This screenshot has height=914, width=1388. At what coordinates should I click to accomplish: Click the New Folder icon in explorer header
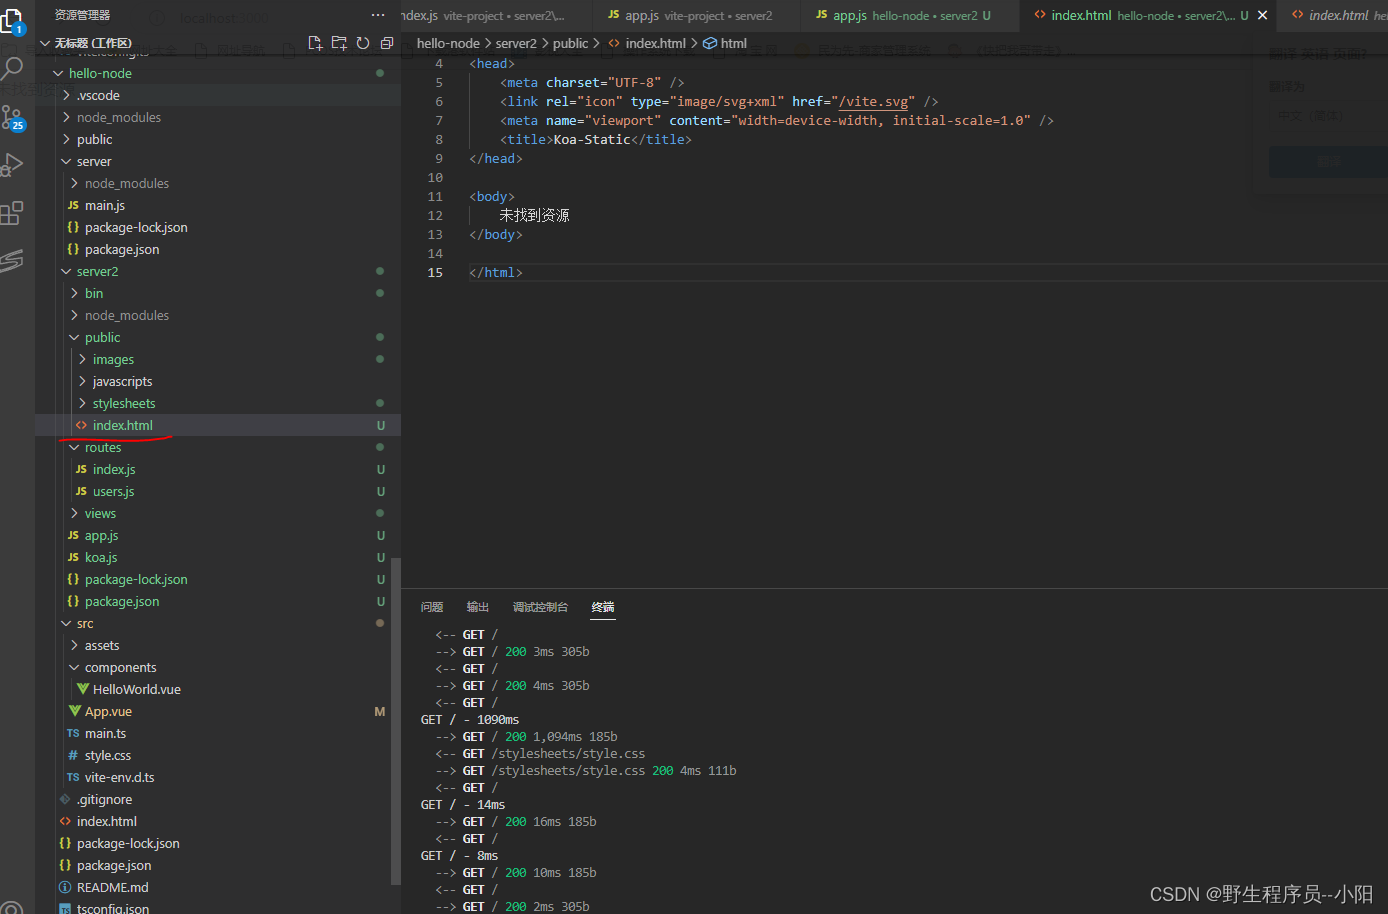click(x=339, y=43)
